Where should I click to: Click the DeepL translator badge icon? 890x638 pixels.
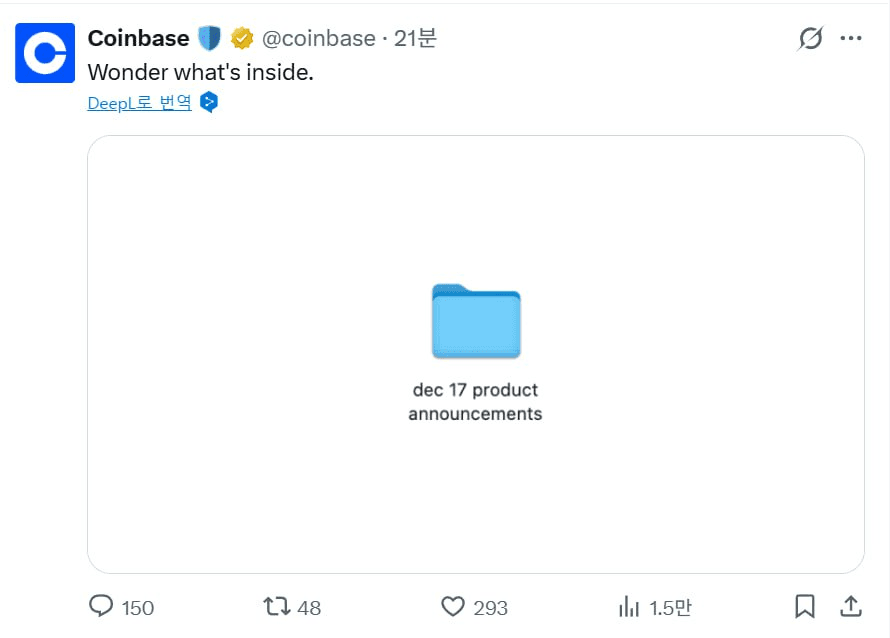click(209, 102)
